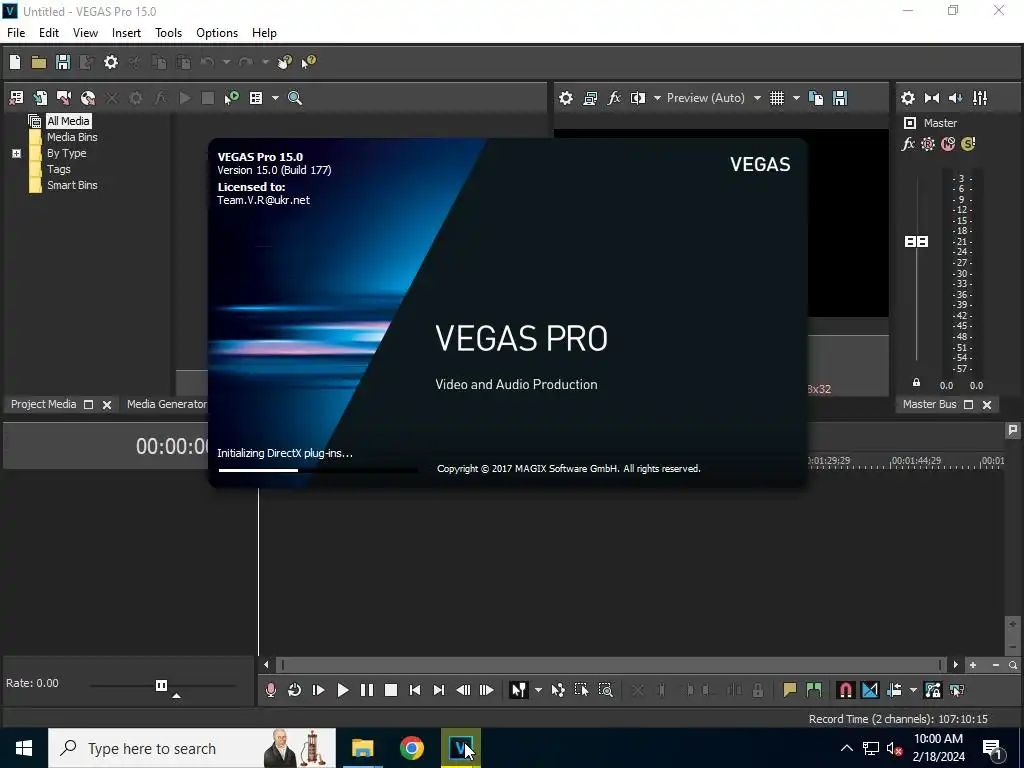Image resolution: width=1024 pixels, height=768 pixels.
Task: Solo the Master bus
Action: (x=968, y=144)
